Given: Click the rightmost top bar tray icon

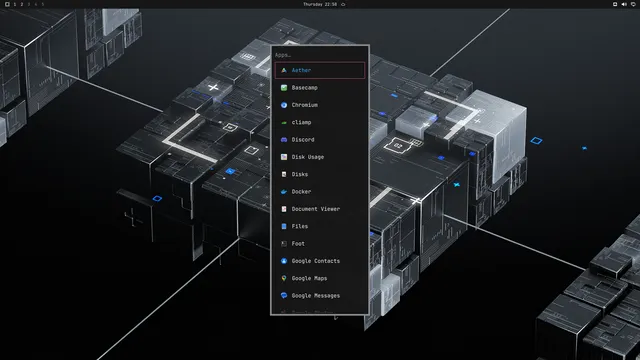Looking at the screenshot, I should [x=633, y=4].
